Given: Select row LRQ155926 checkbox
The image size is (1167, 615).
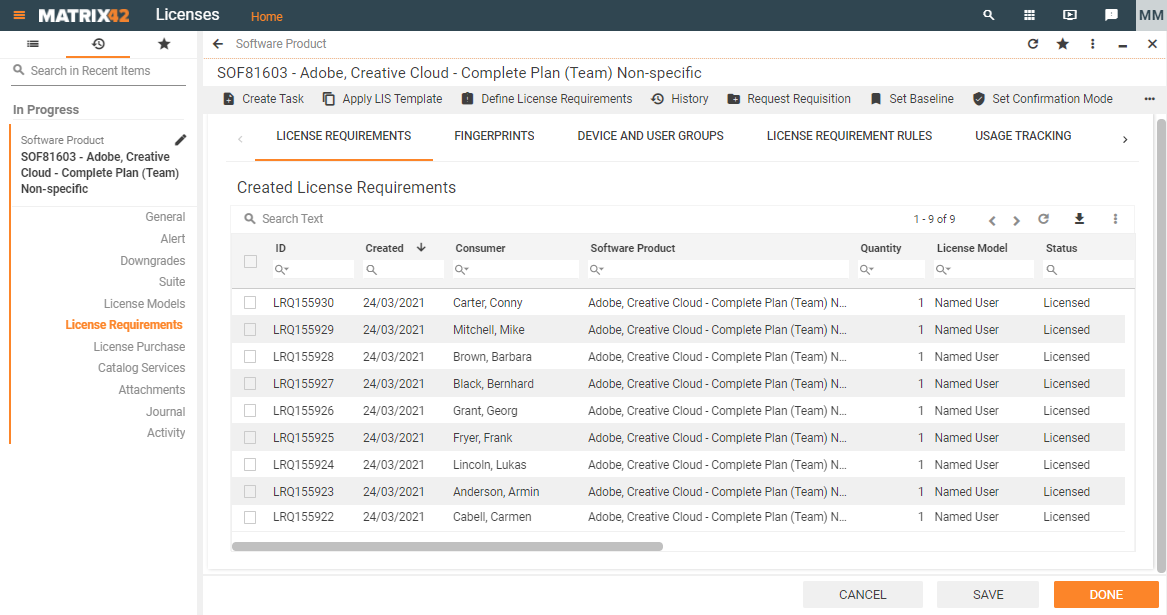Looking at the screenshot, I should [x=250, y=410].
